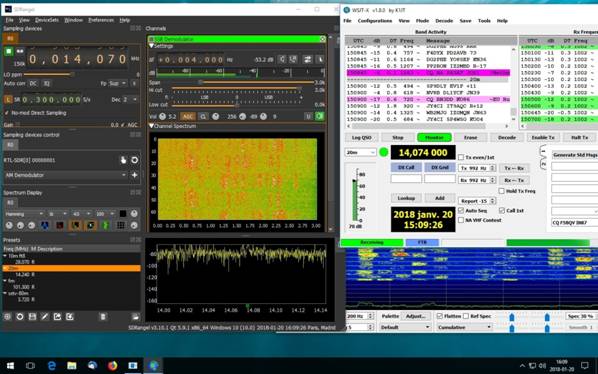Viewport: 598px width, 374px height.
Task: Click the green Monitor button
Action: point(434,137)
